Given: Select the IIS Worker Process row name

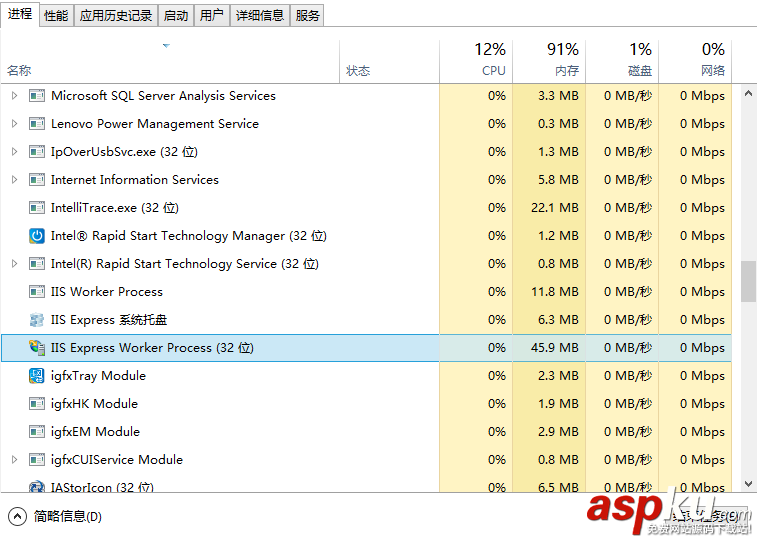Looking at the screenshot, I should click(x=107, y=291).
